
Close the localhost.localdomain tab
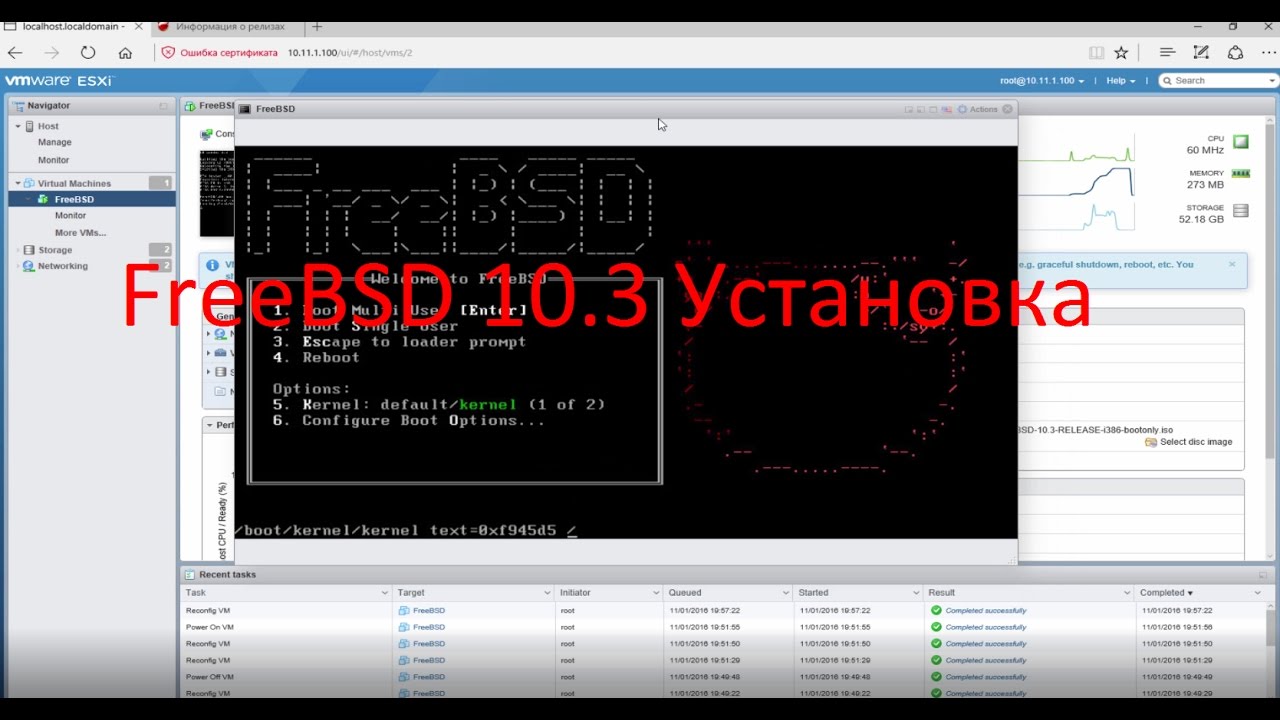[x=138, y=27]
